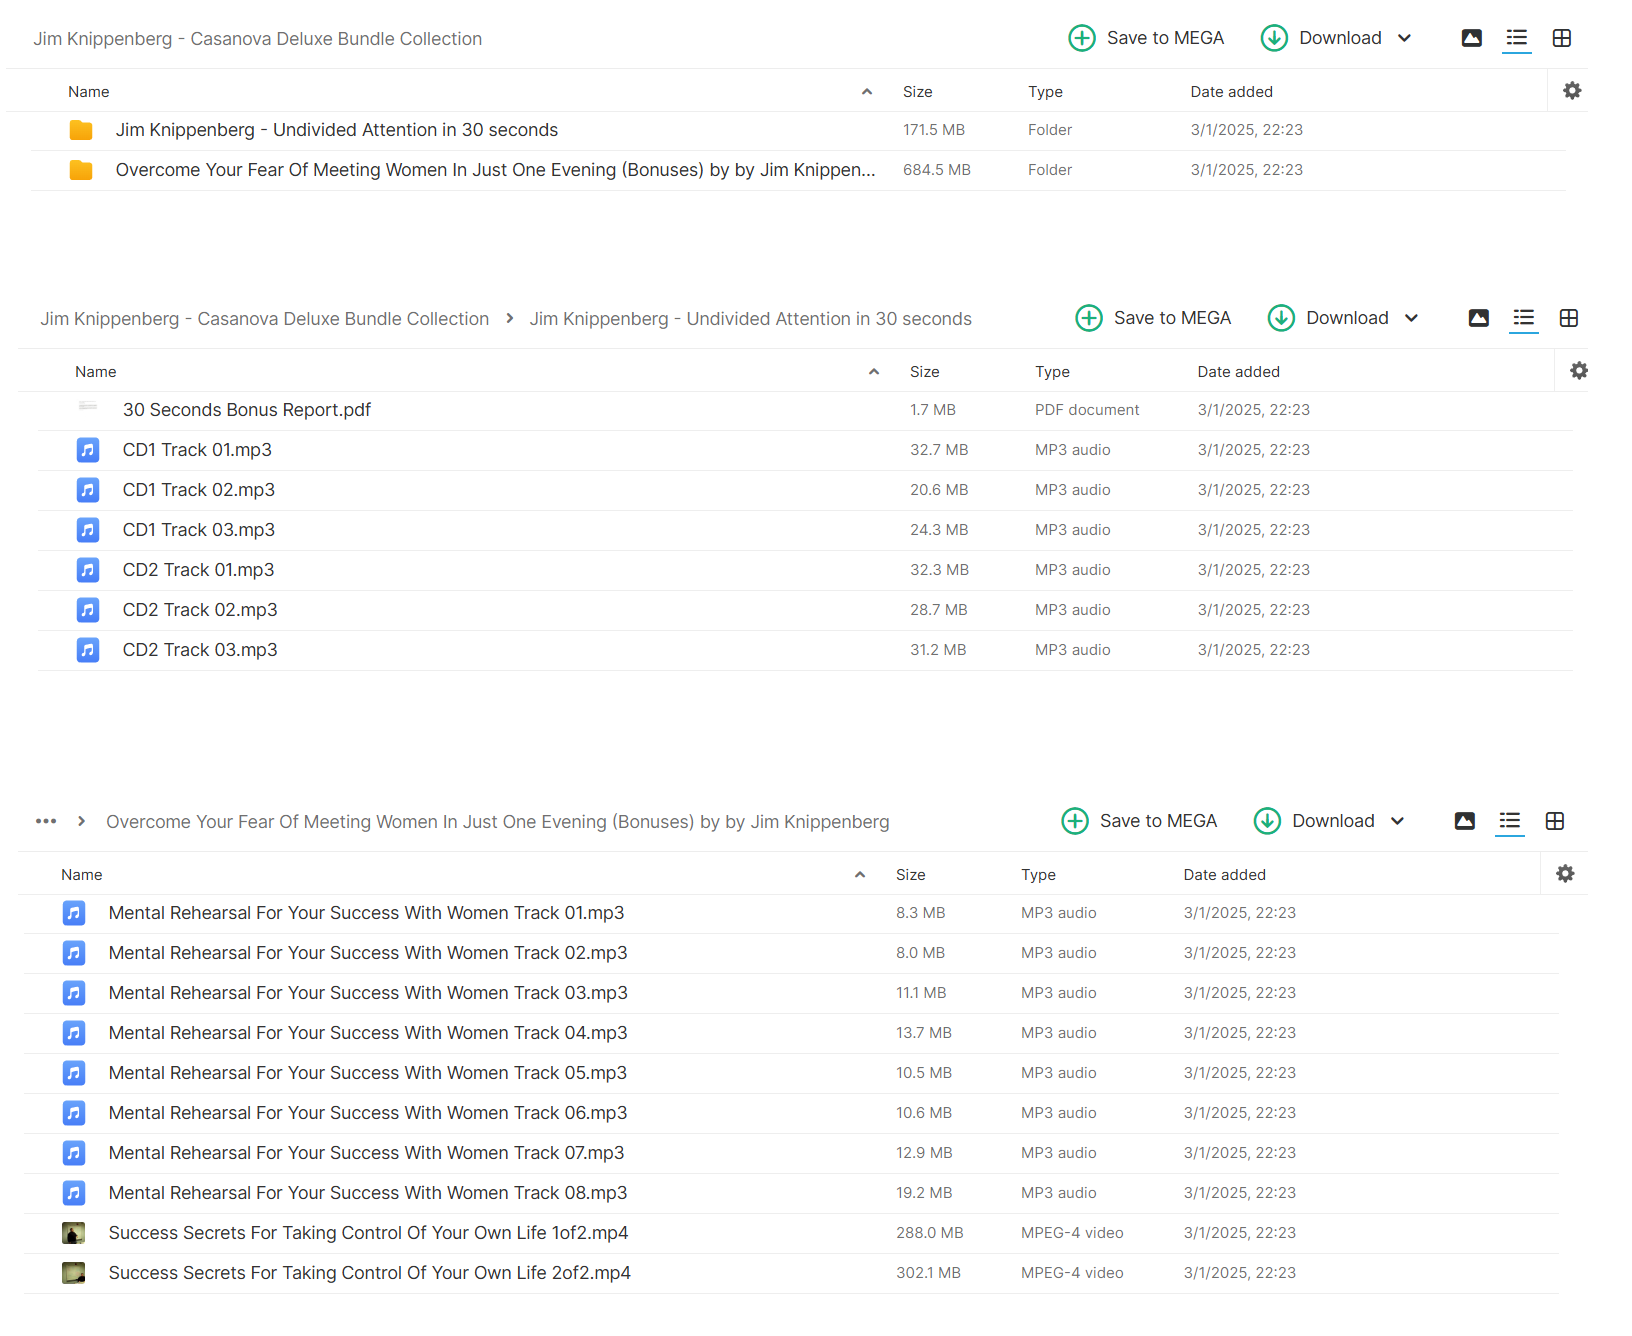
Task: Click Save to MEGA in bottom panel
Action: 1139,821
